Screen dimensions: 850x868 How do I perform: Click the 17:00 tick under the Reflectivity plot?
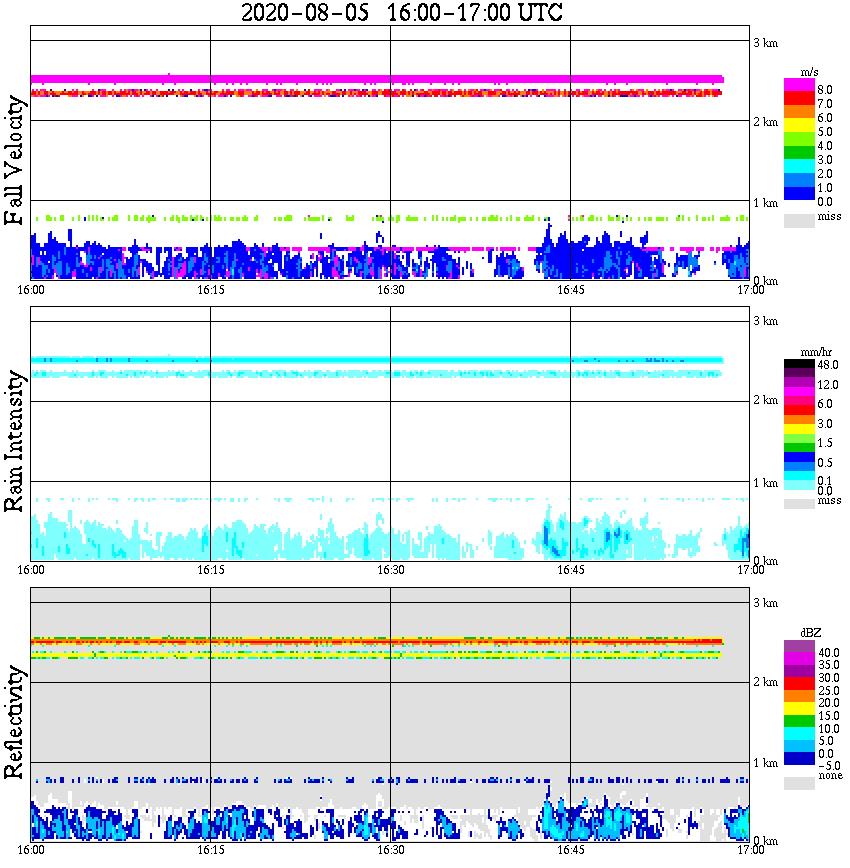[750, 849]
